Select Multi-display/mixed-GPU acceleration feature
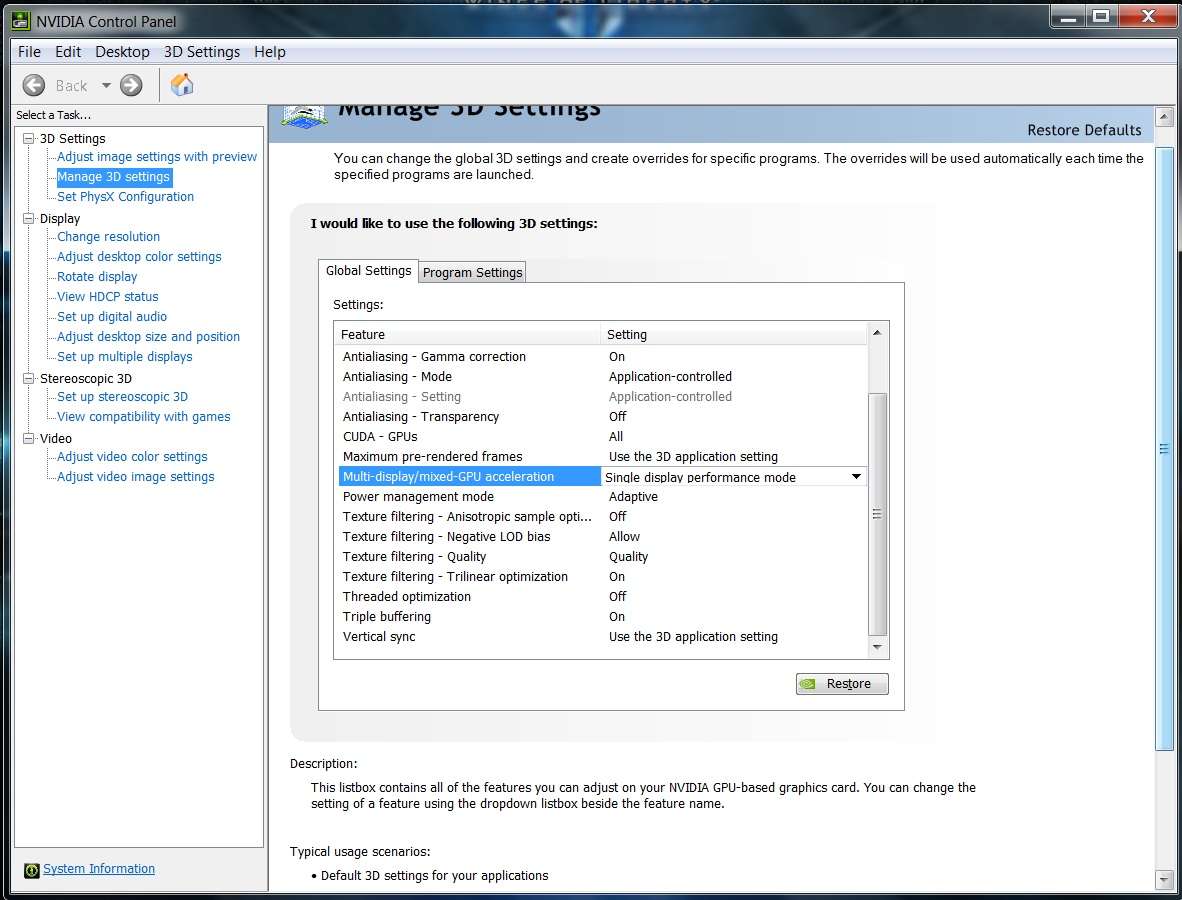The image size is (1182, 900). (x=470, y=476)
